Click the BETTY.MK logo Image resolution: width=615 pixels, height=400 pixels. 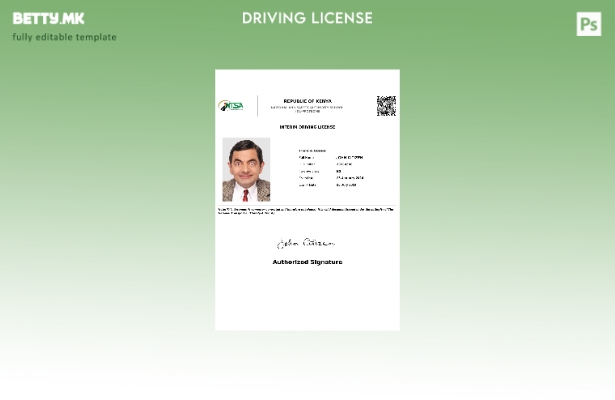48,19
